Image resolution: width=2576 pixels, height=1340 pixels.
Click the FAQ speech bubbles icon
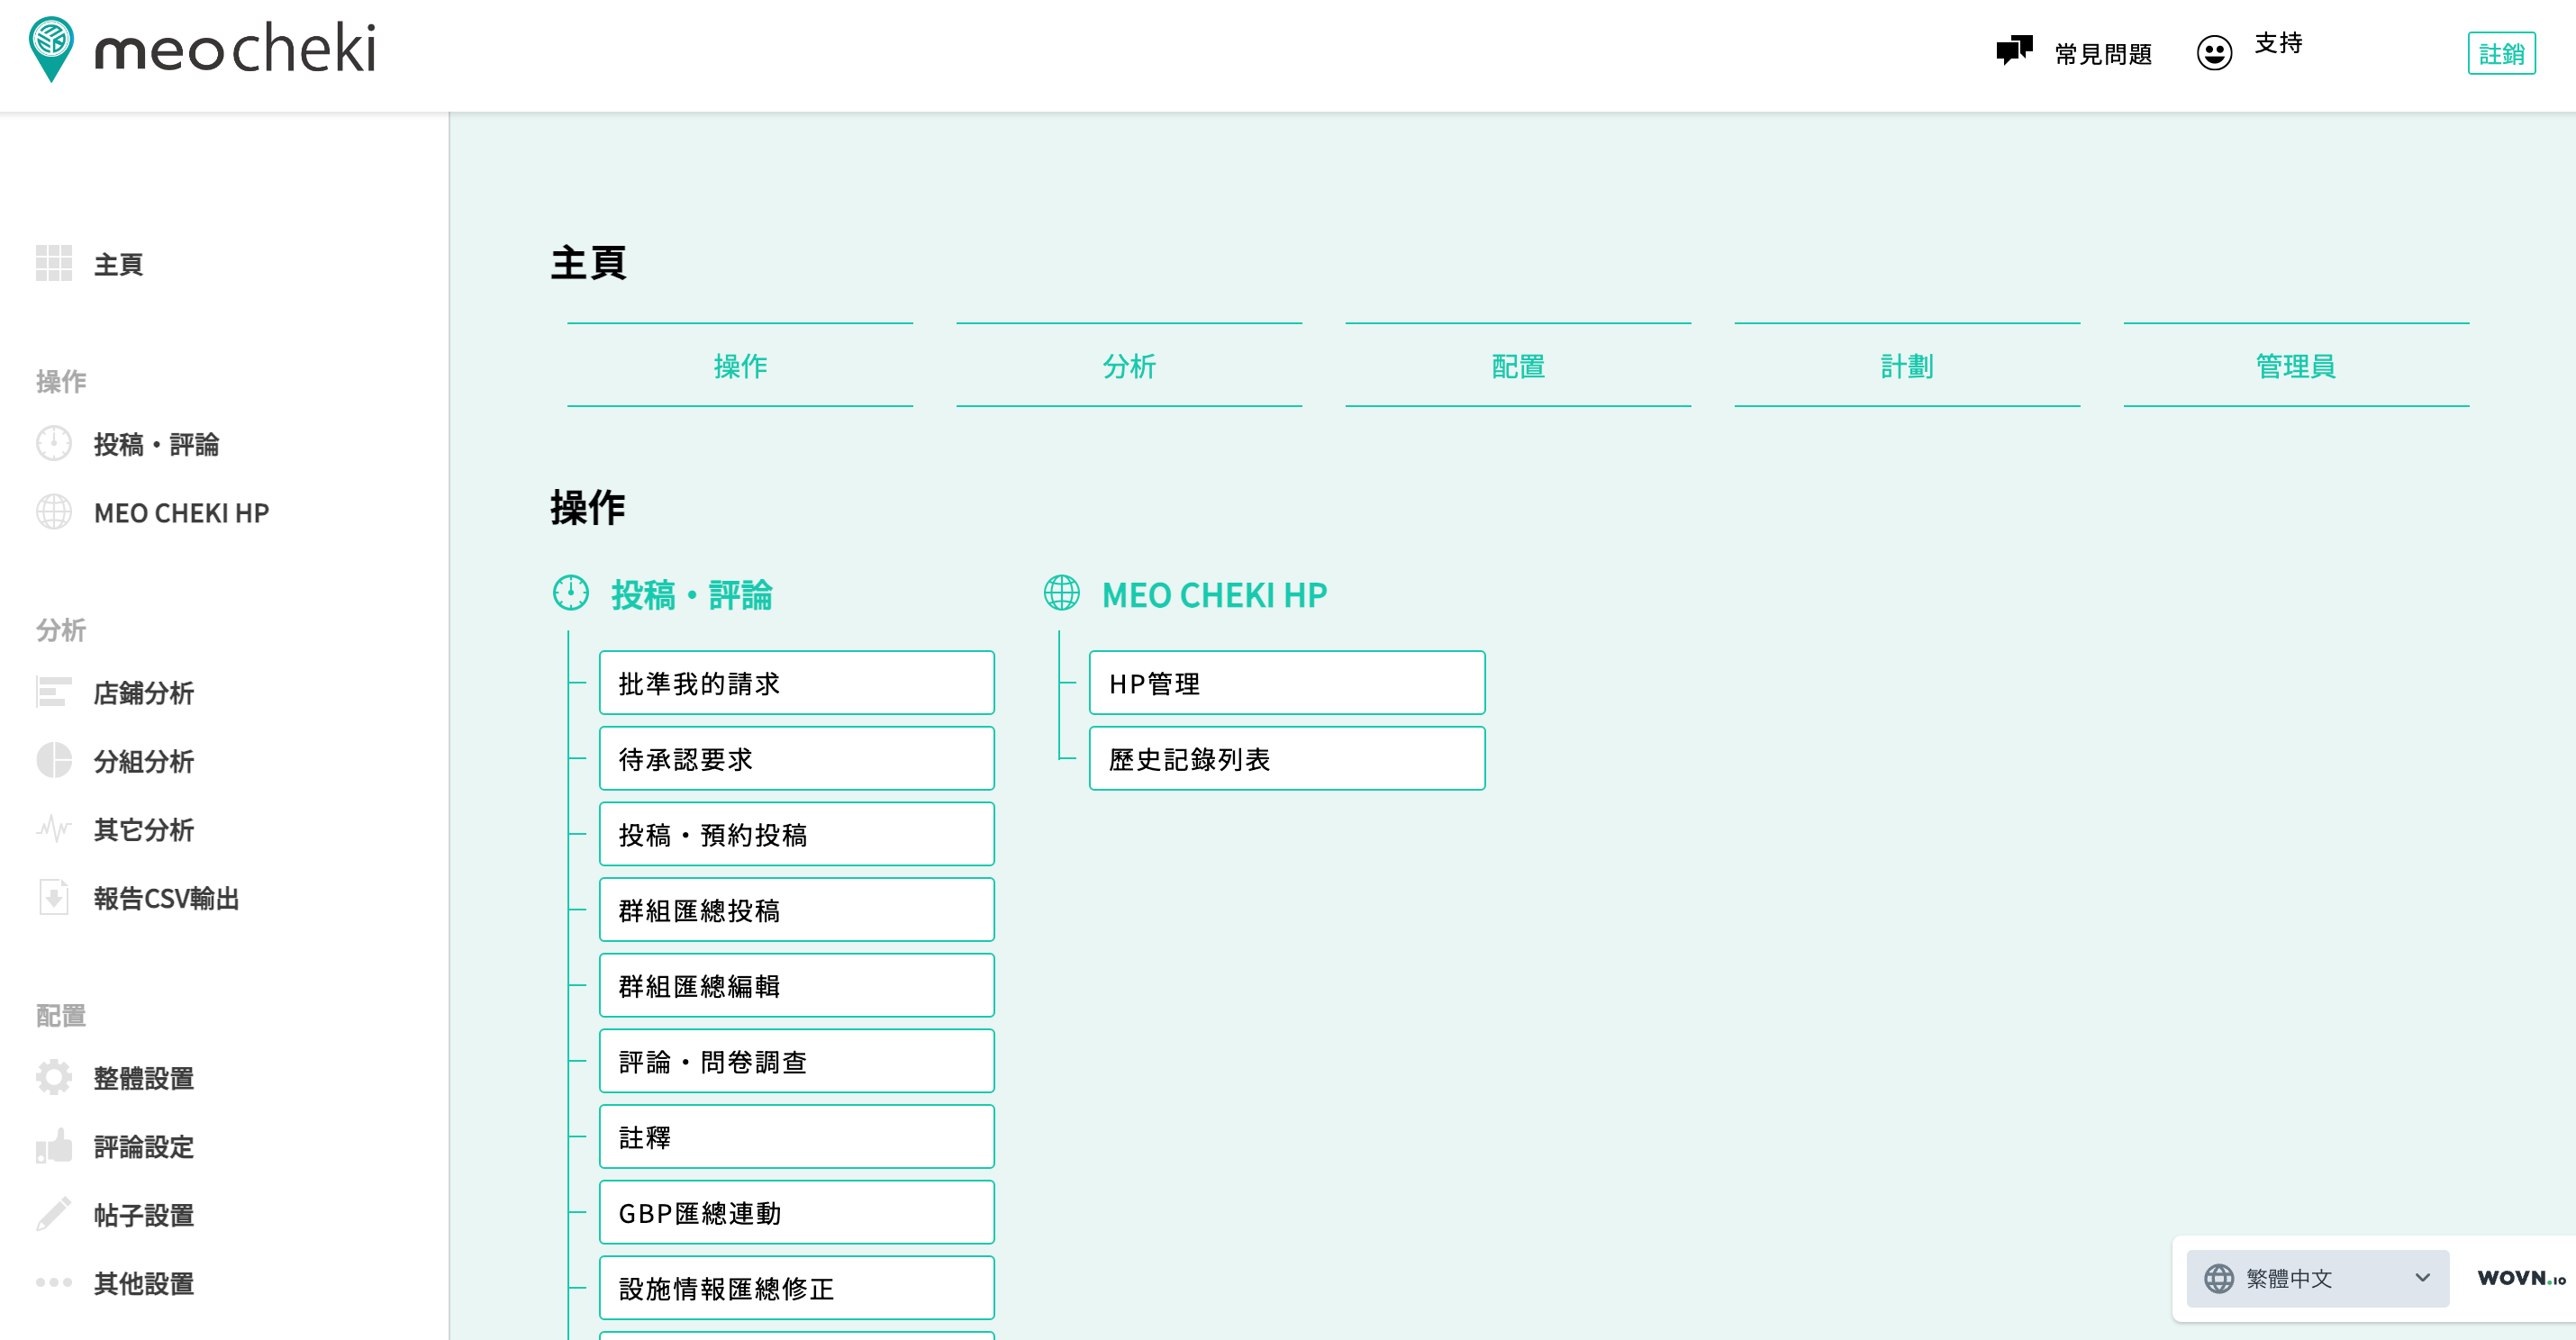click(2013, 50)
